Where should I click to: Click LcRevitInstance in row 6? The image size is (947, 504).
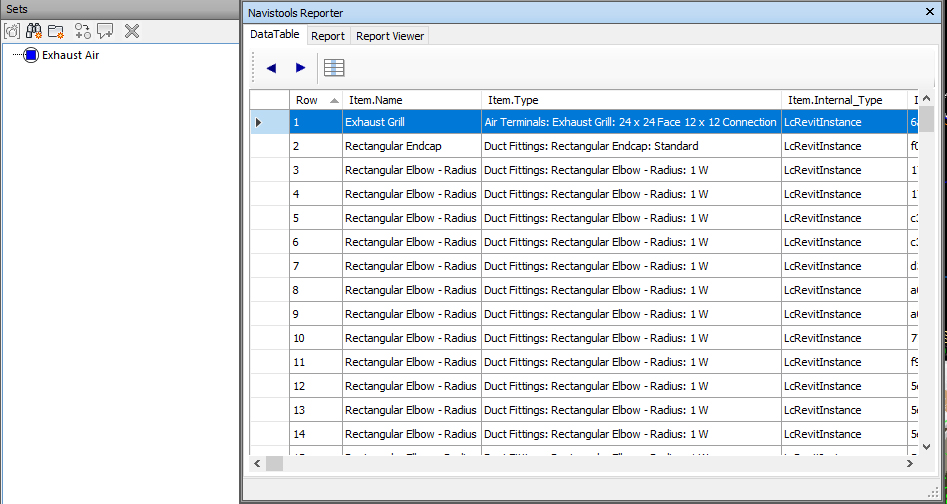[844, 242]
